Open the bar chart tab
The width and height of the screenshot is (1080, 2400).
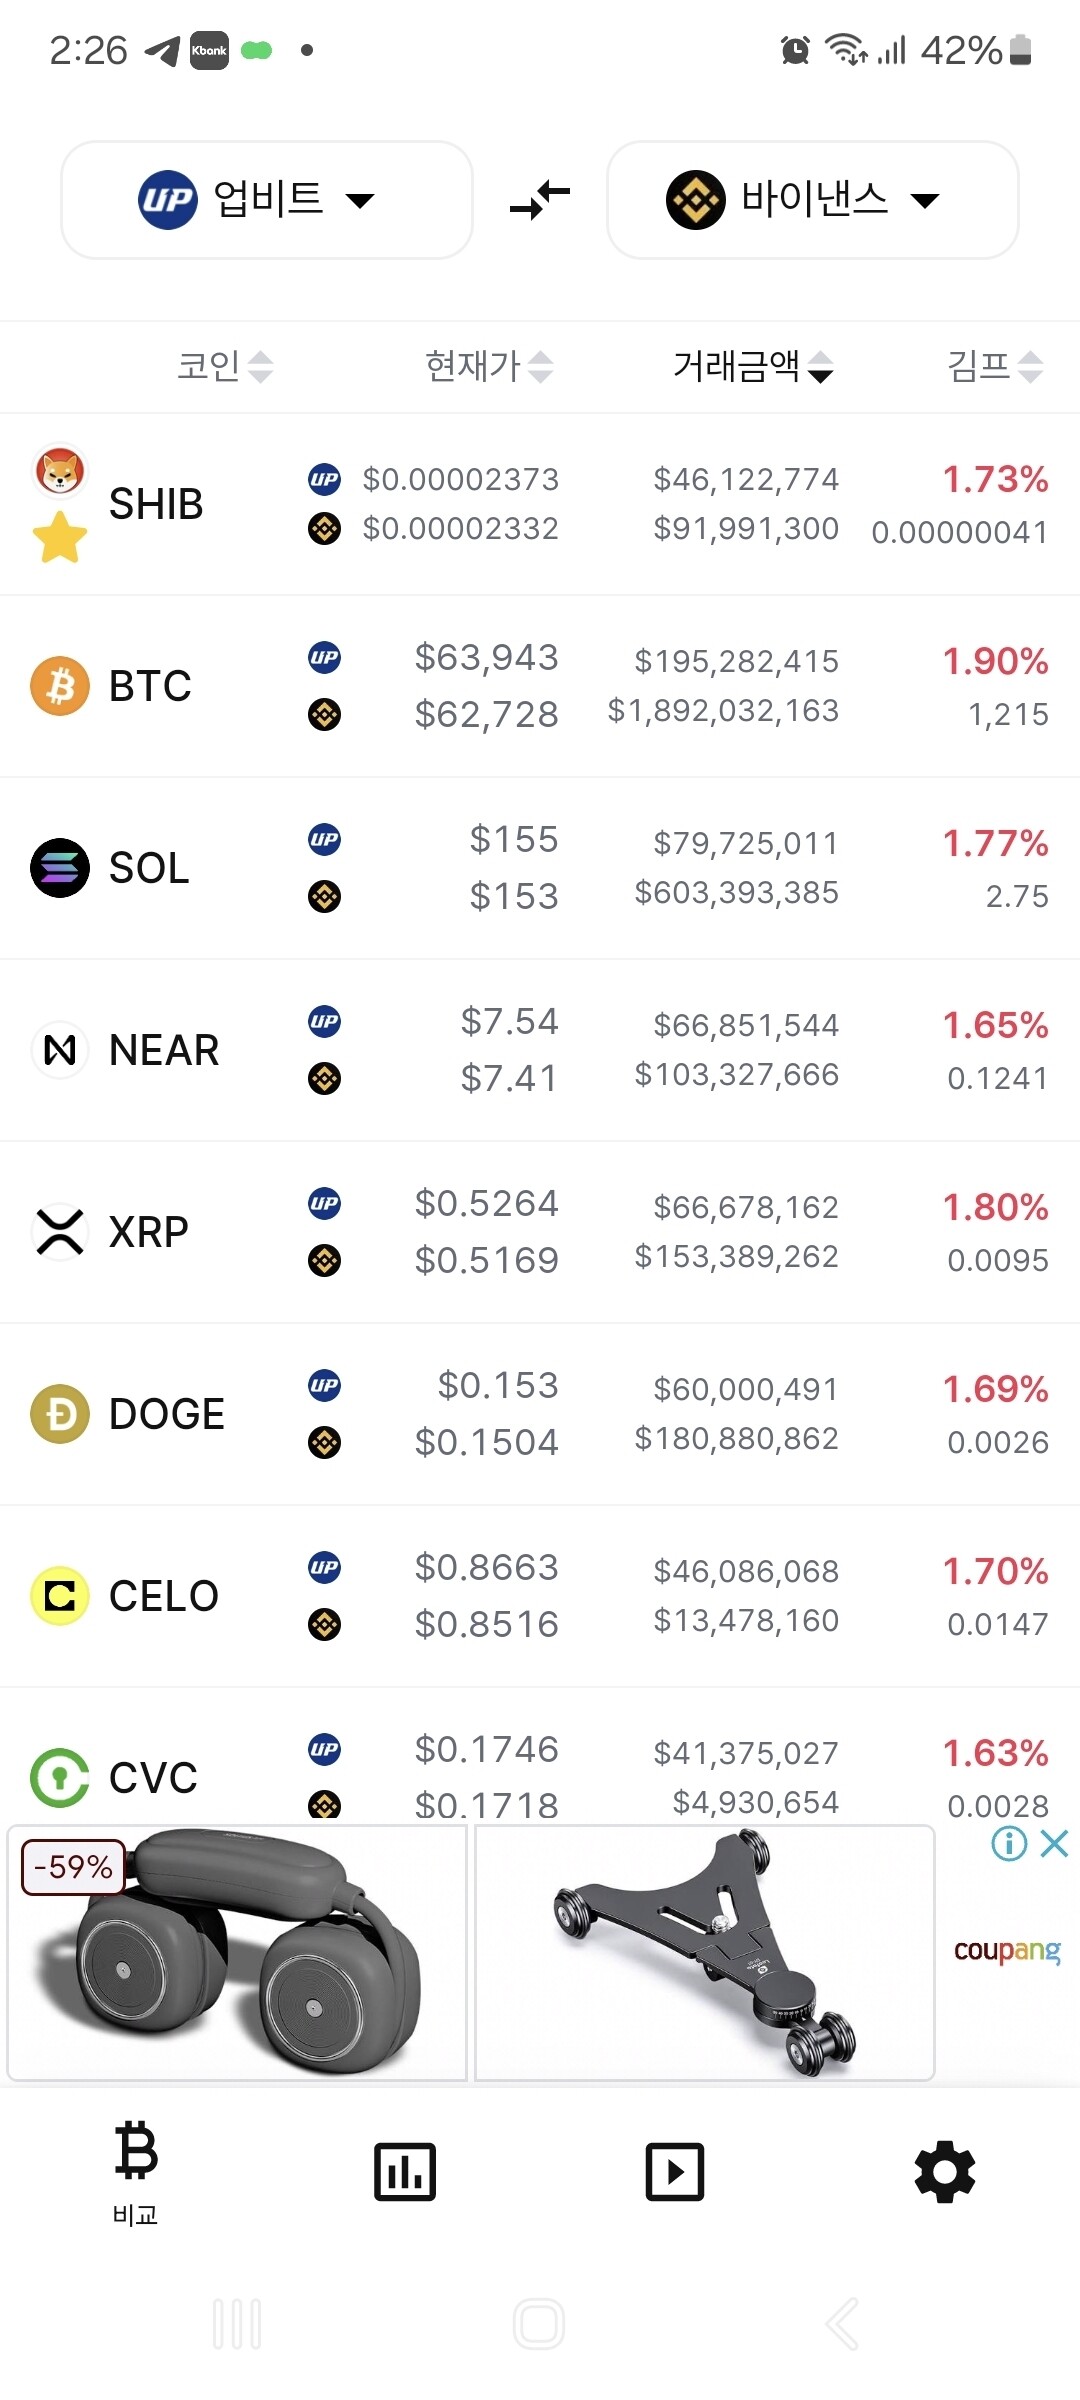[405, 2171]
